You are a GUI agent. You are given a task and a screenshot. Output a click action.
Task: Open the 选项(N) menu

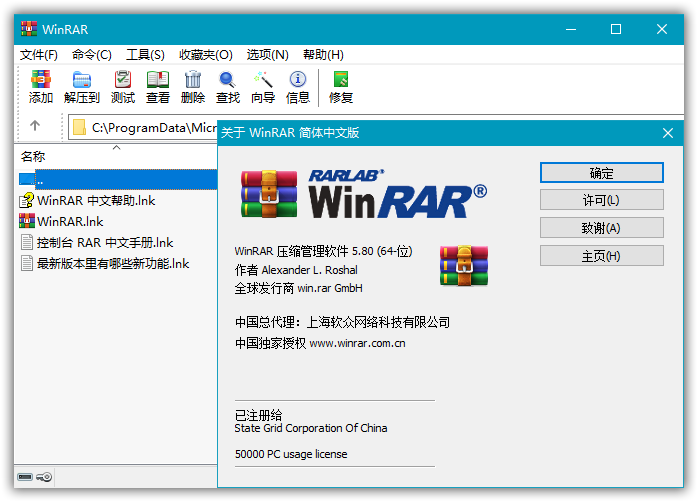(x=268, y=55)
